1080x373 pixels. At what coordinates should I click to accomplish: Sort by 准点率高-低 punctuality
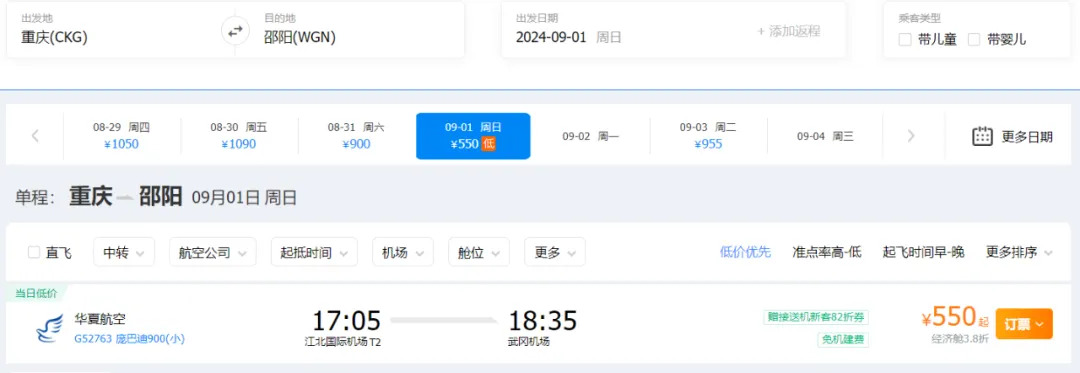click(x=827, y=253)
